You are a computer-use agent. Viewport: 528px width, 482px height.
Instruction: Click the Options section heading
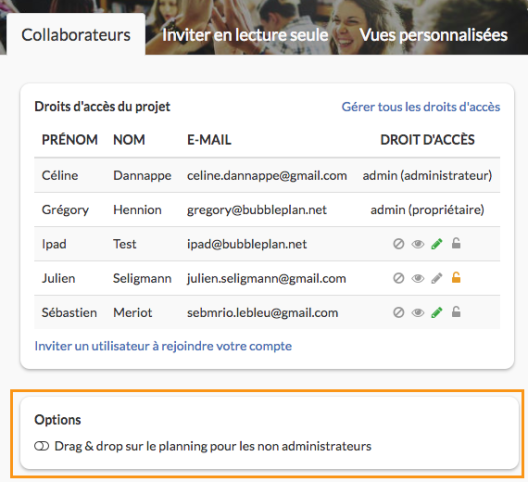[58, 420]
